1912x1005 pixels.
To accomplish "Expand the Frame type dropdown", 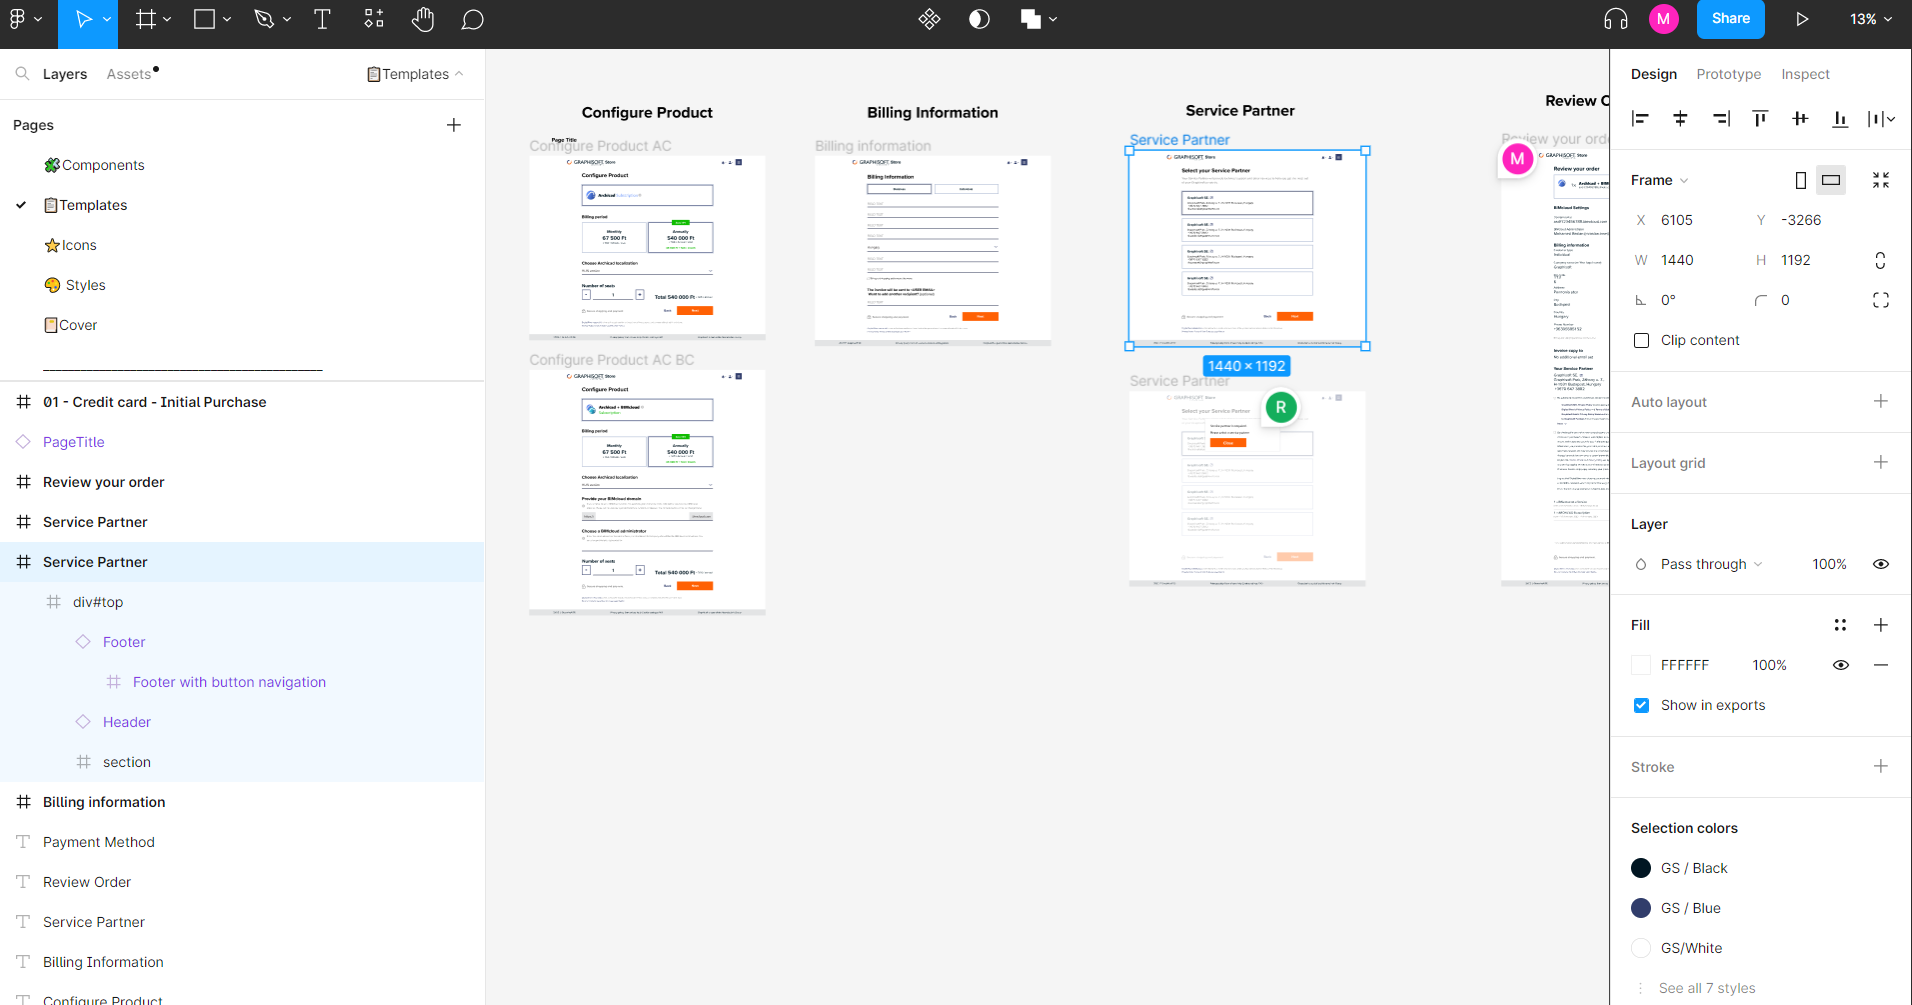I will (1660, 180).
